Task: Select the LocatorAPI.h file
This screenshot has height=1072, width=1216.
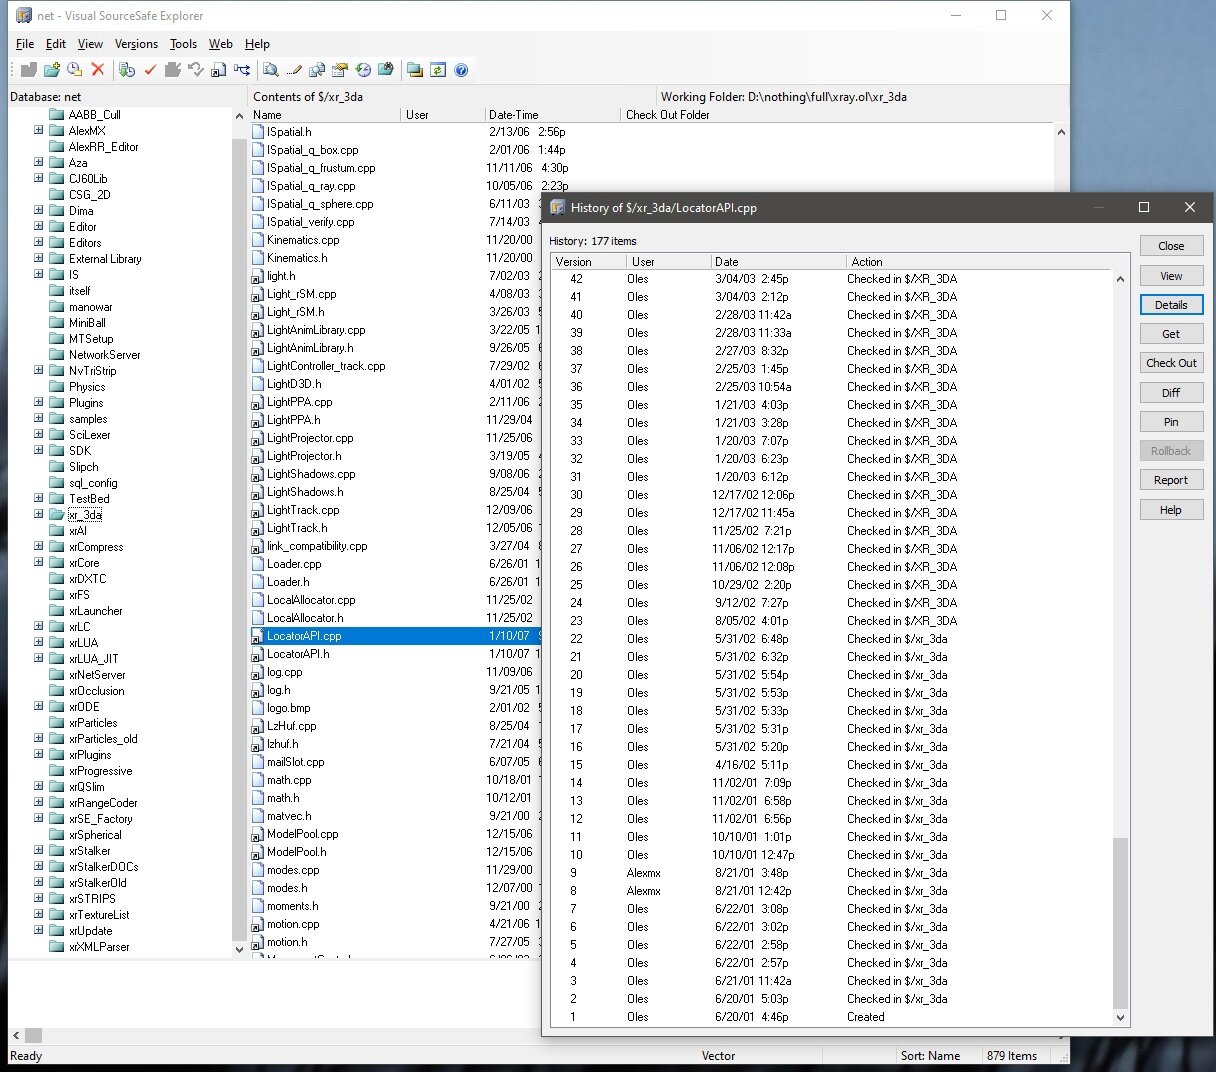Action: [x=298, y=654]
